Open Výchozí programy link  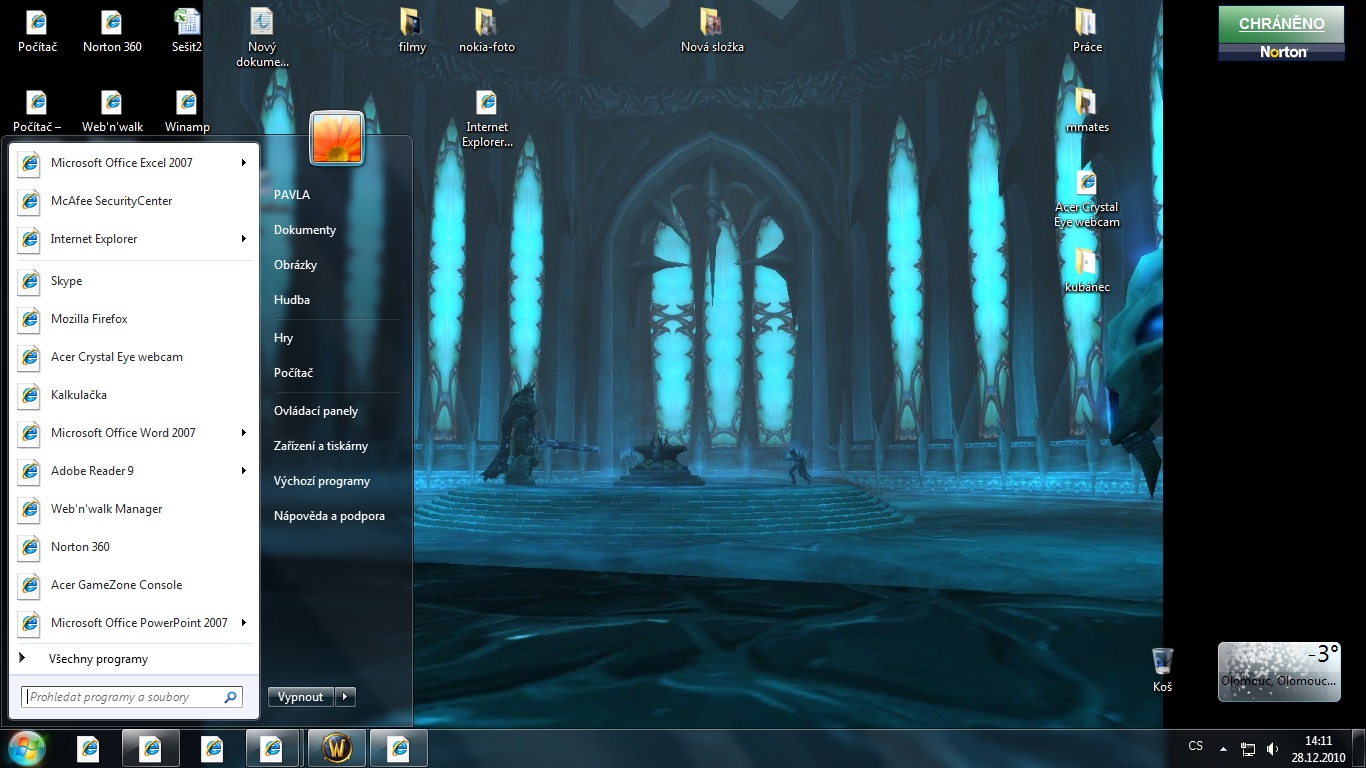click(322, 481)
